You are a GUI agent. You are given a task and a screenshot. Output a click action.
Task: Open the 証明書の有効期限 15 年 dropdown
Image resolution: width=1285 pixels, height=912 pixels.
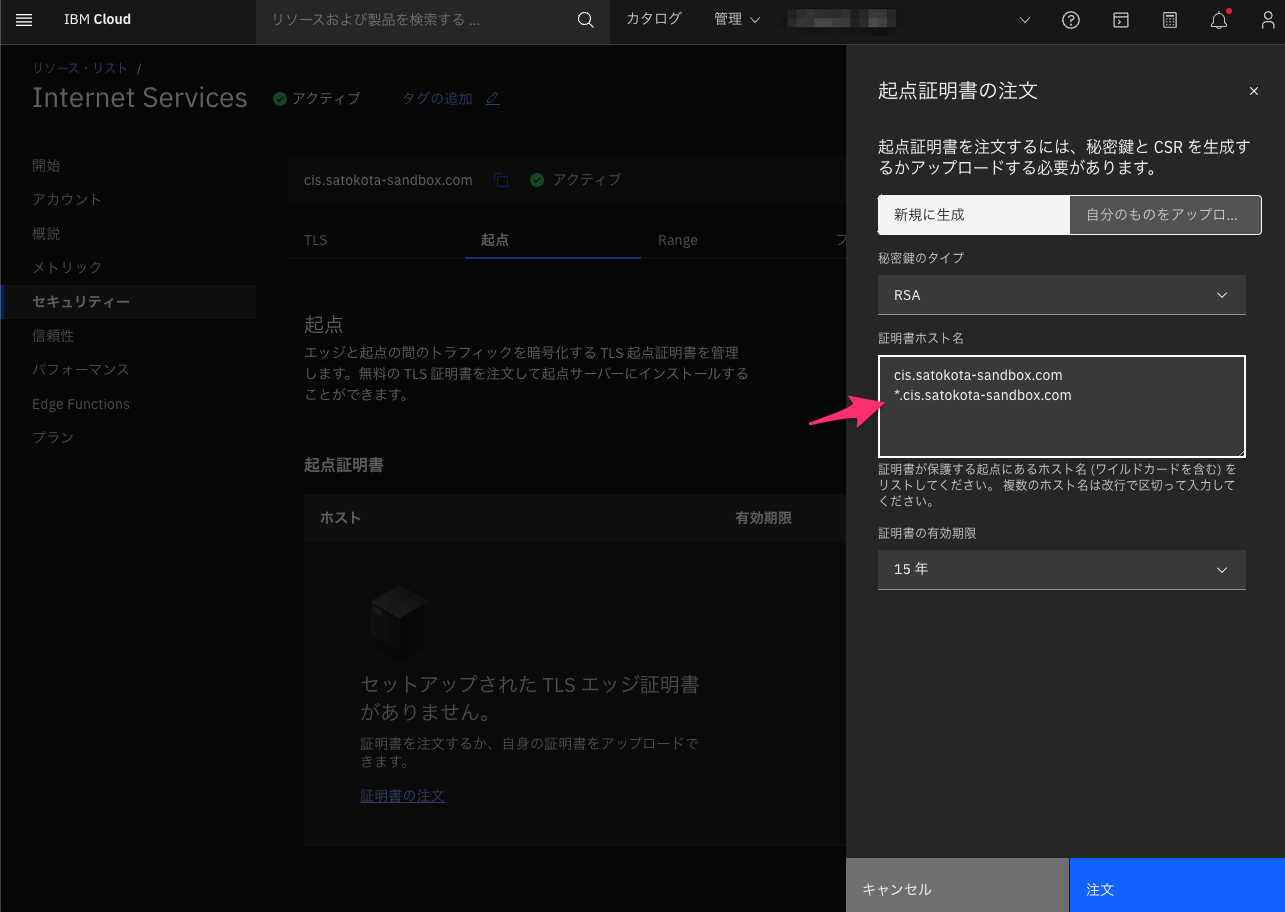coord(1062,569)
